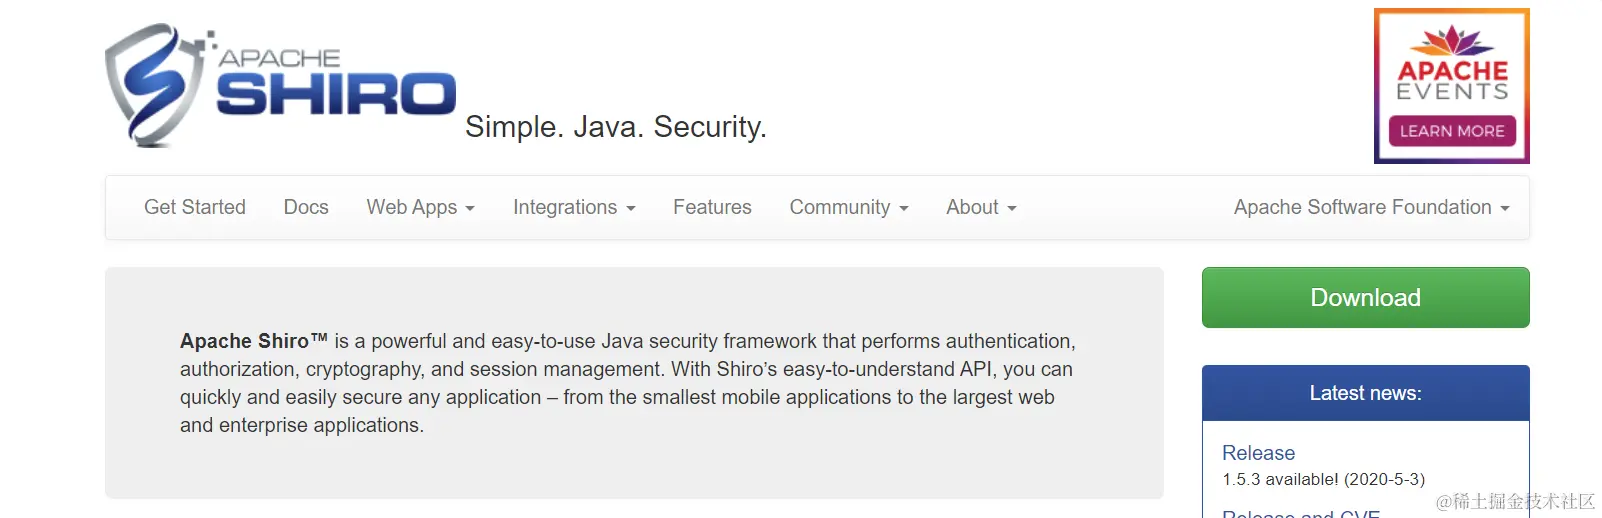
Task: Open the Get Started page
Action: click(195, 207)
